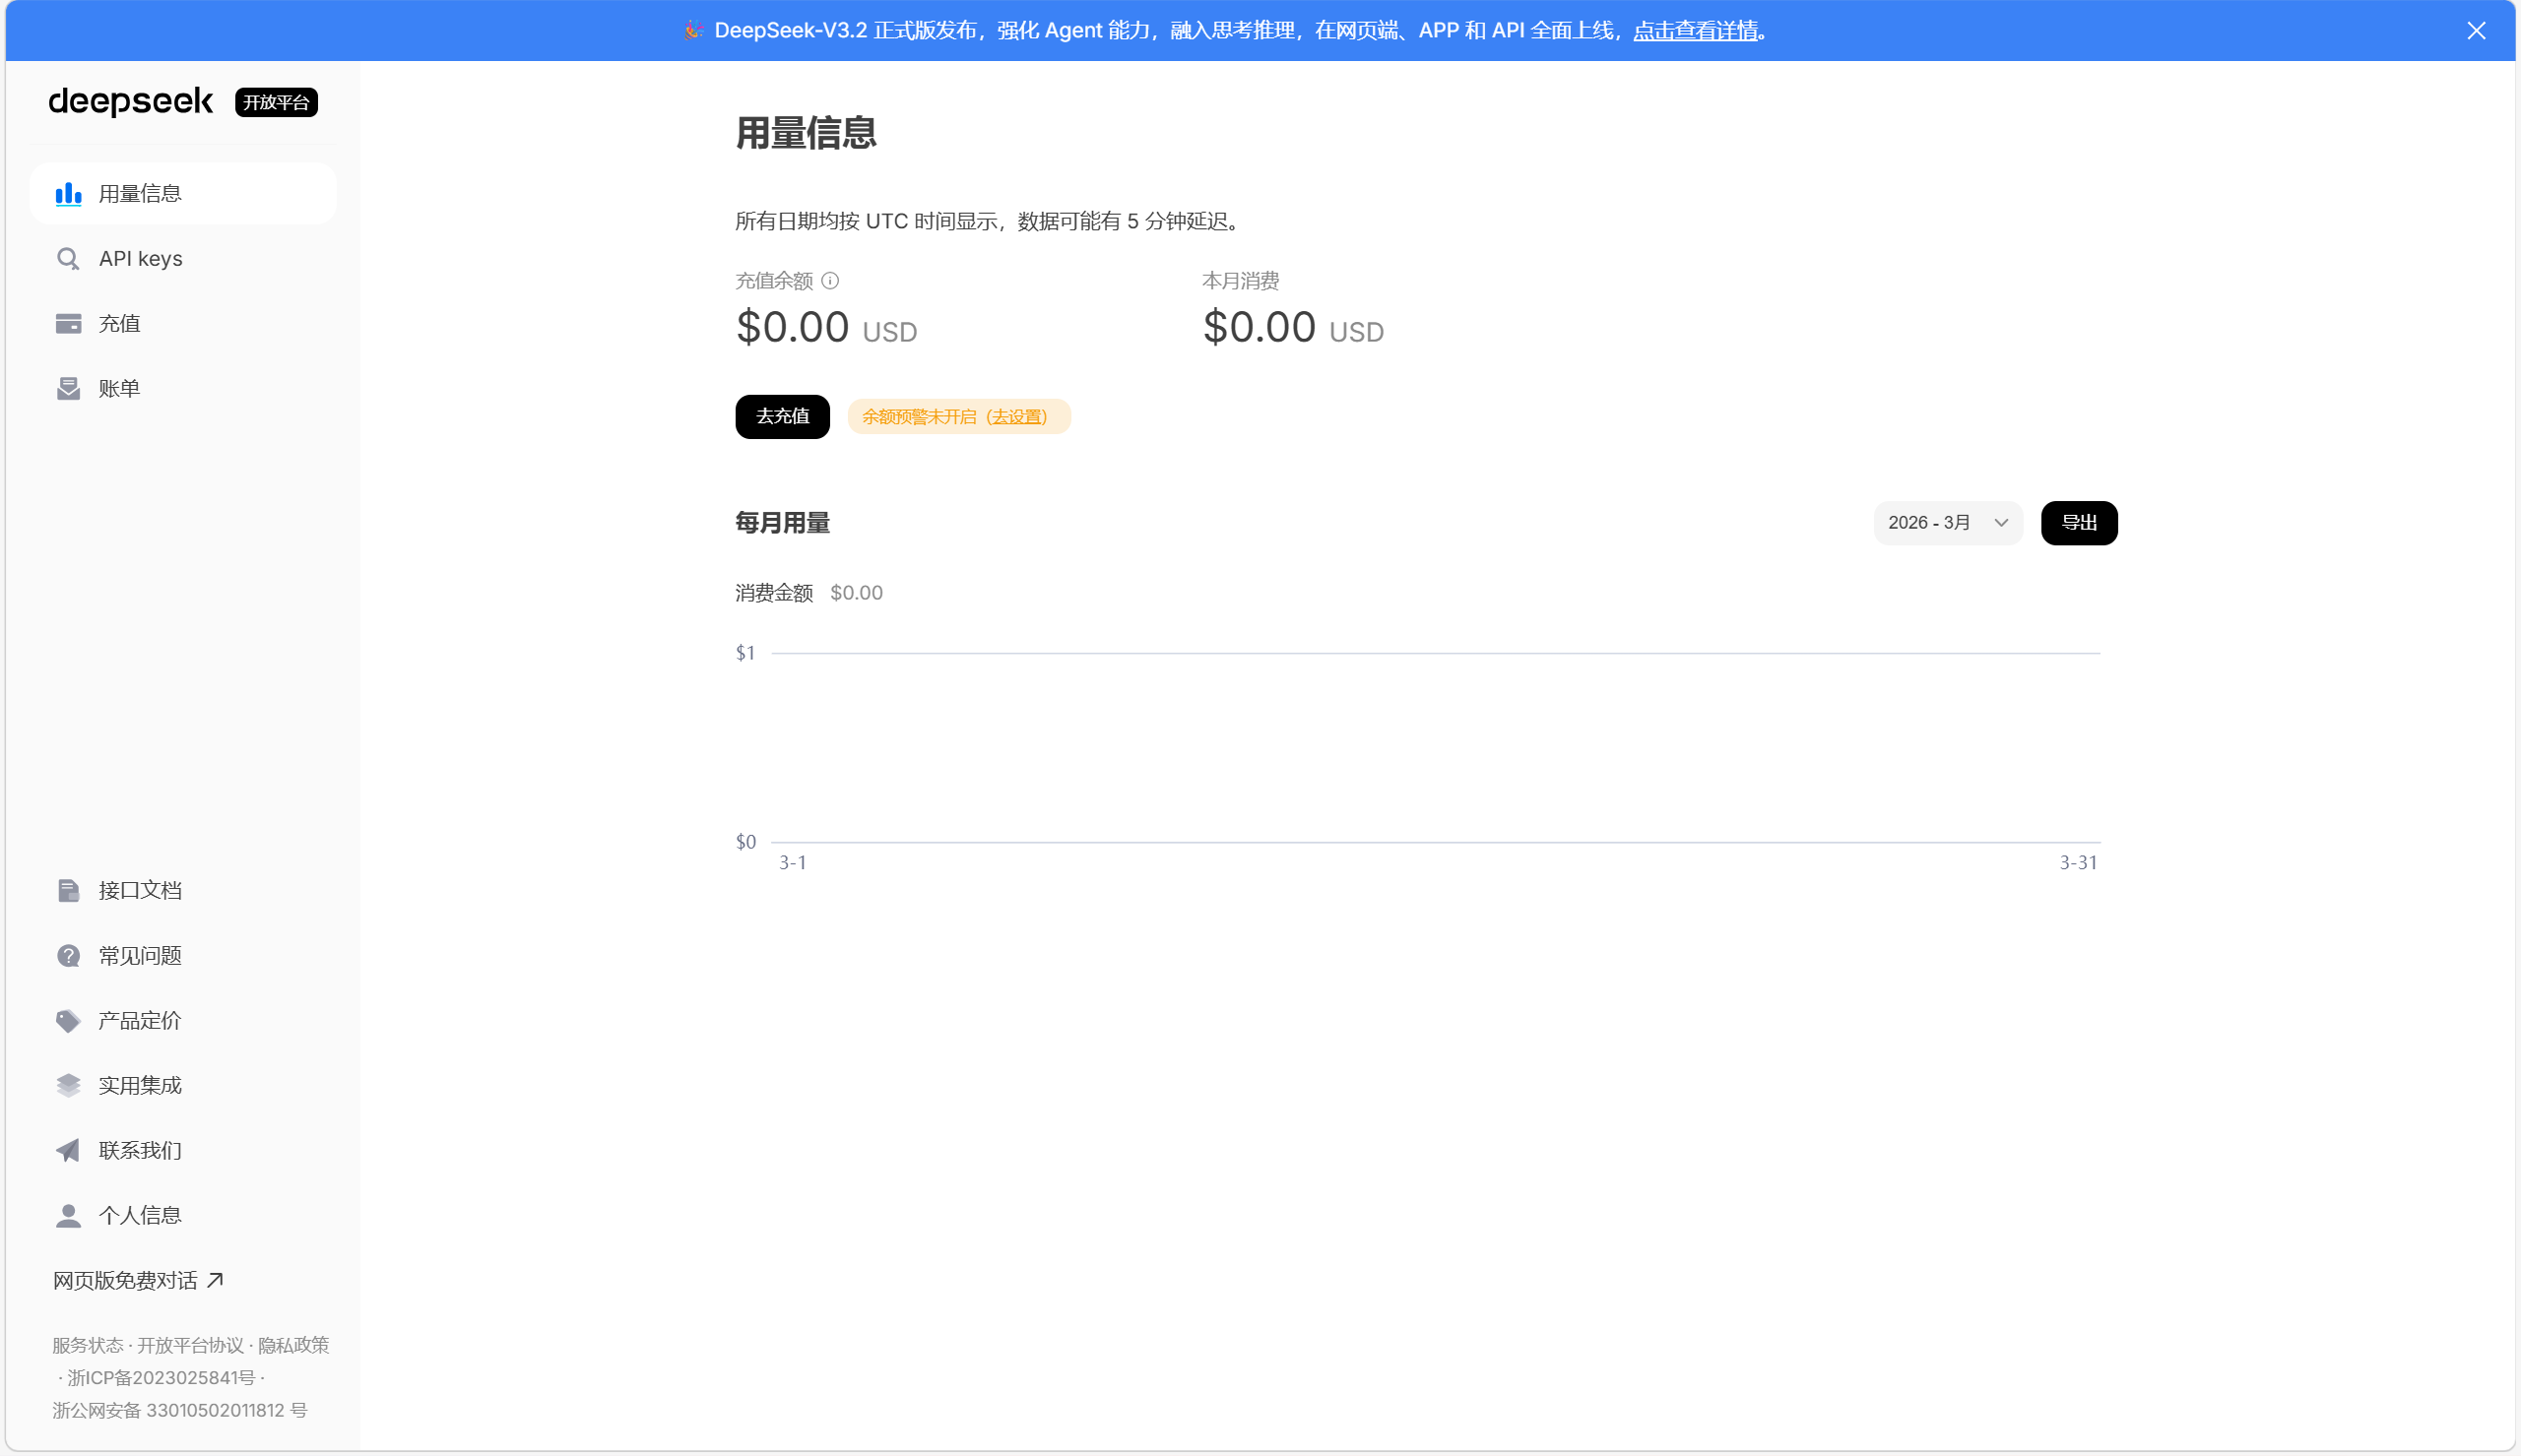Image resolution: width=2521 pixels, height=1456 pixels.
Task: Click the 3-31 date label on the chart
Action: [2079, 863]
